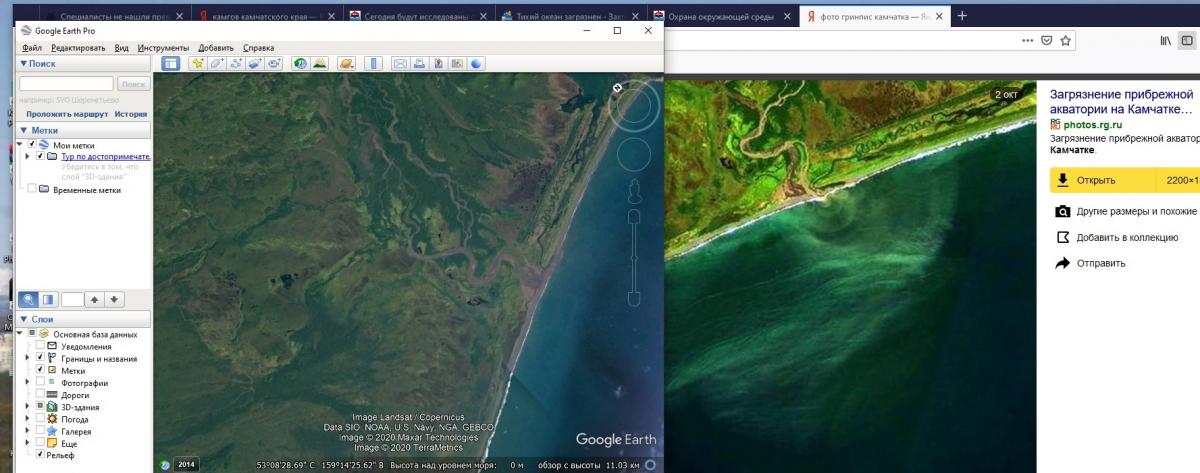Toggle the sunlight icon in toolbar

pos(319,63)
